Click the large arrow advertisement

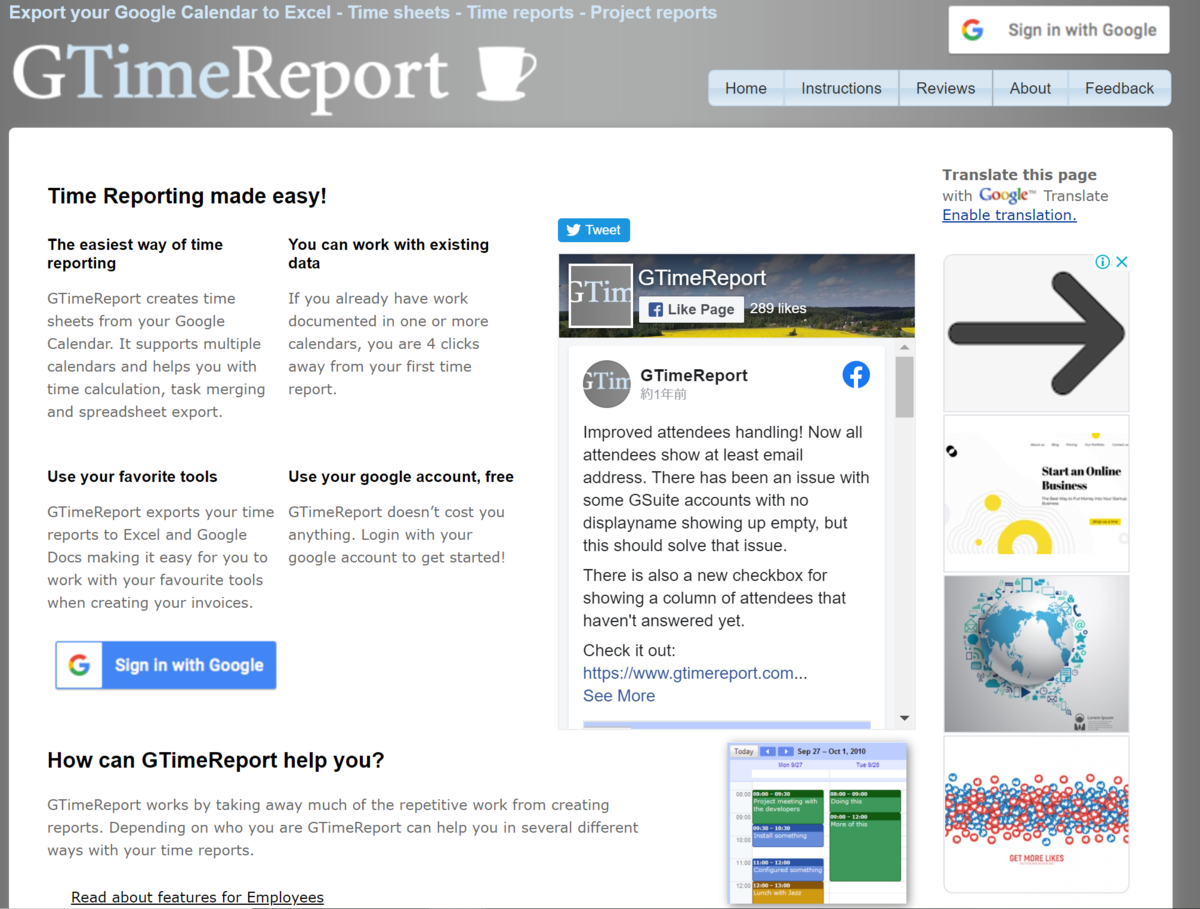[x=1036, y=333]
